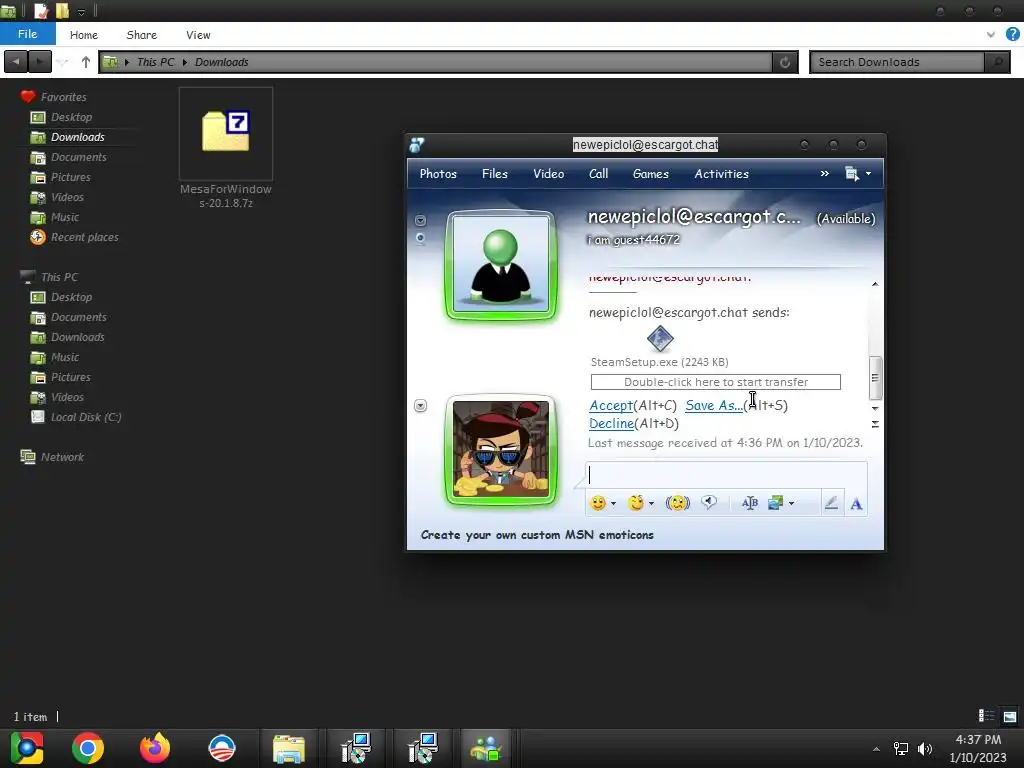This screenshot has height=768, width=1024.
Task: Click the Messenger window title bar icon
Action: tap(417, 145)
